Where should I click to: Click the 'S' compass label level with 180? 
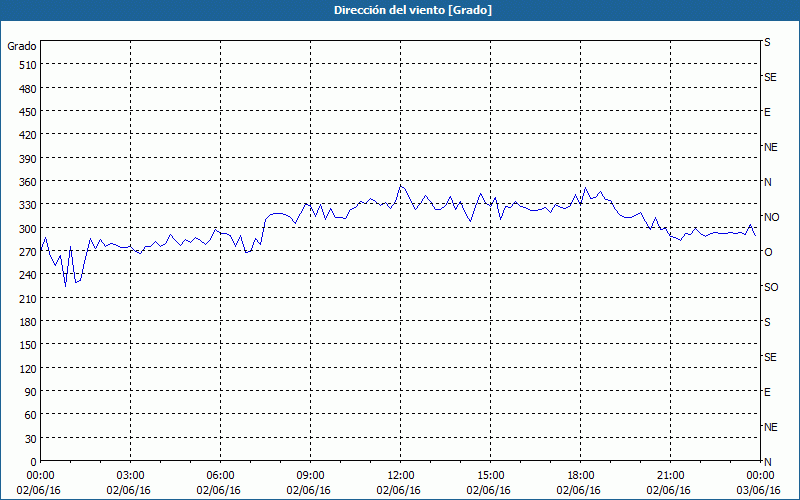point(767,322)
